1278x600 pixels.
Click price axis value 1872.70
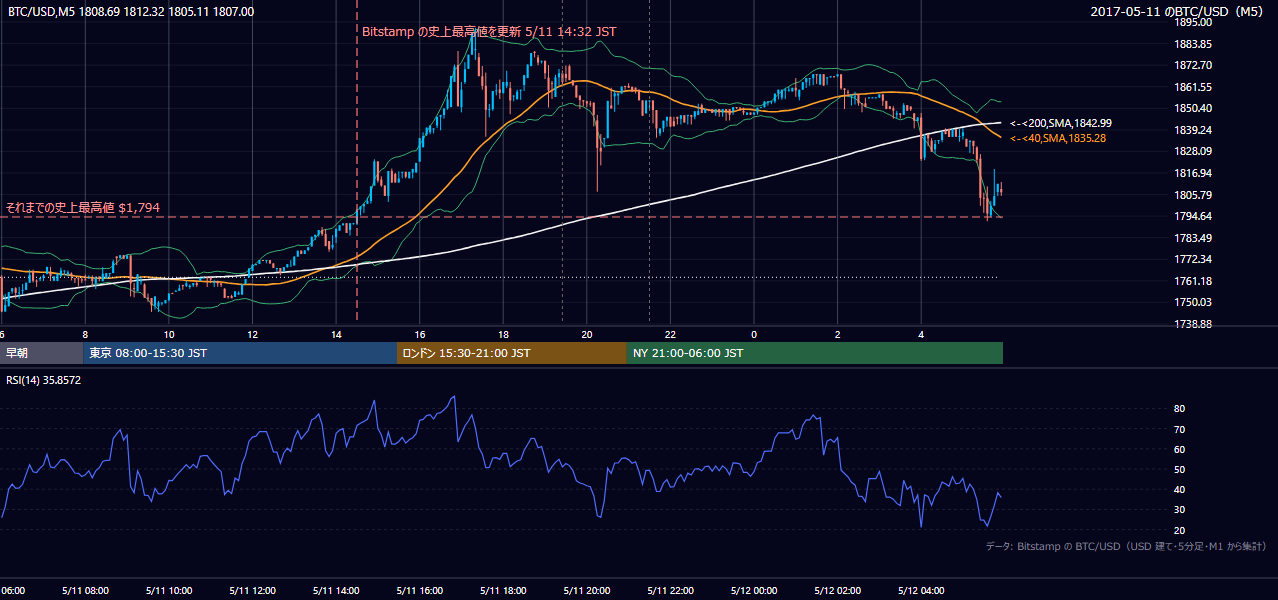click(x=1194, y=65)
